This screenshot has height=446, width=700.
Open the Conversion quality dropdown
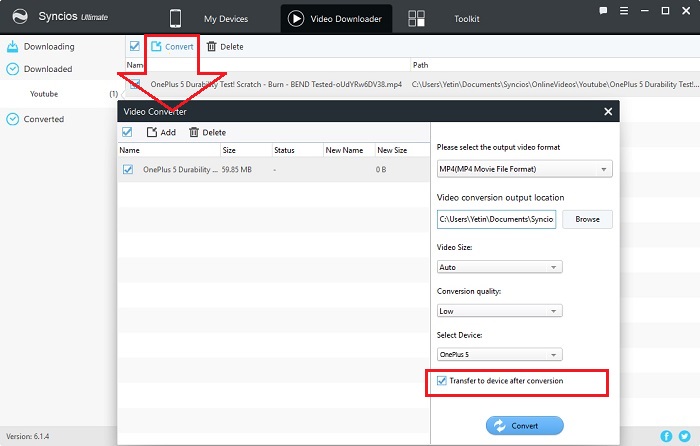point(500,311)
